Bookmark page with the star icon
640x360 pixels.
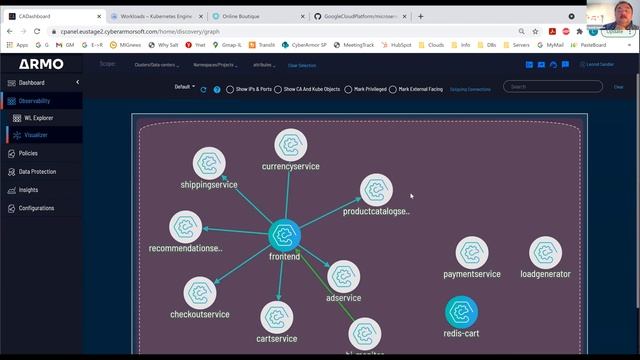coord(535,31)
